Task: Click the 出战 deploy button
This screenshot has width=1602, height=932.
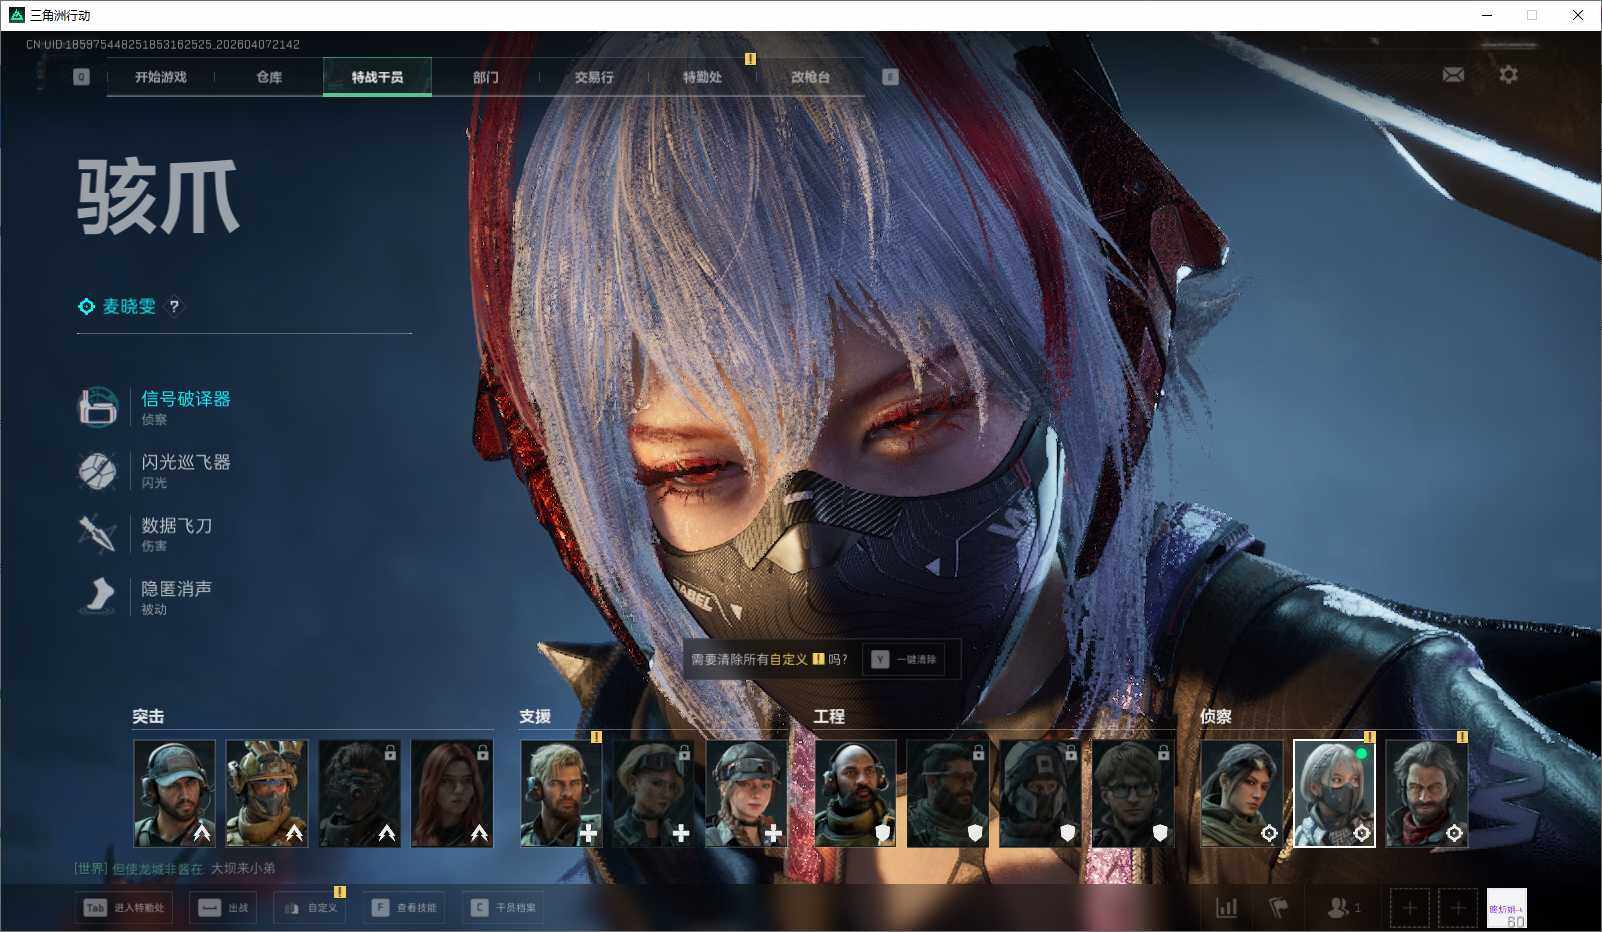Action: (223, 908)
